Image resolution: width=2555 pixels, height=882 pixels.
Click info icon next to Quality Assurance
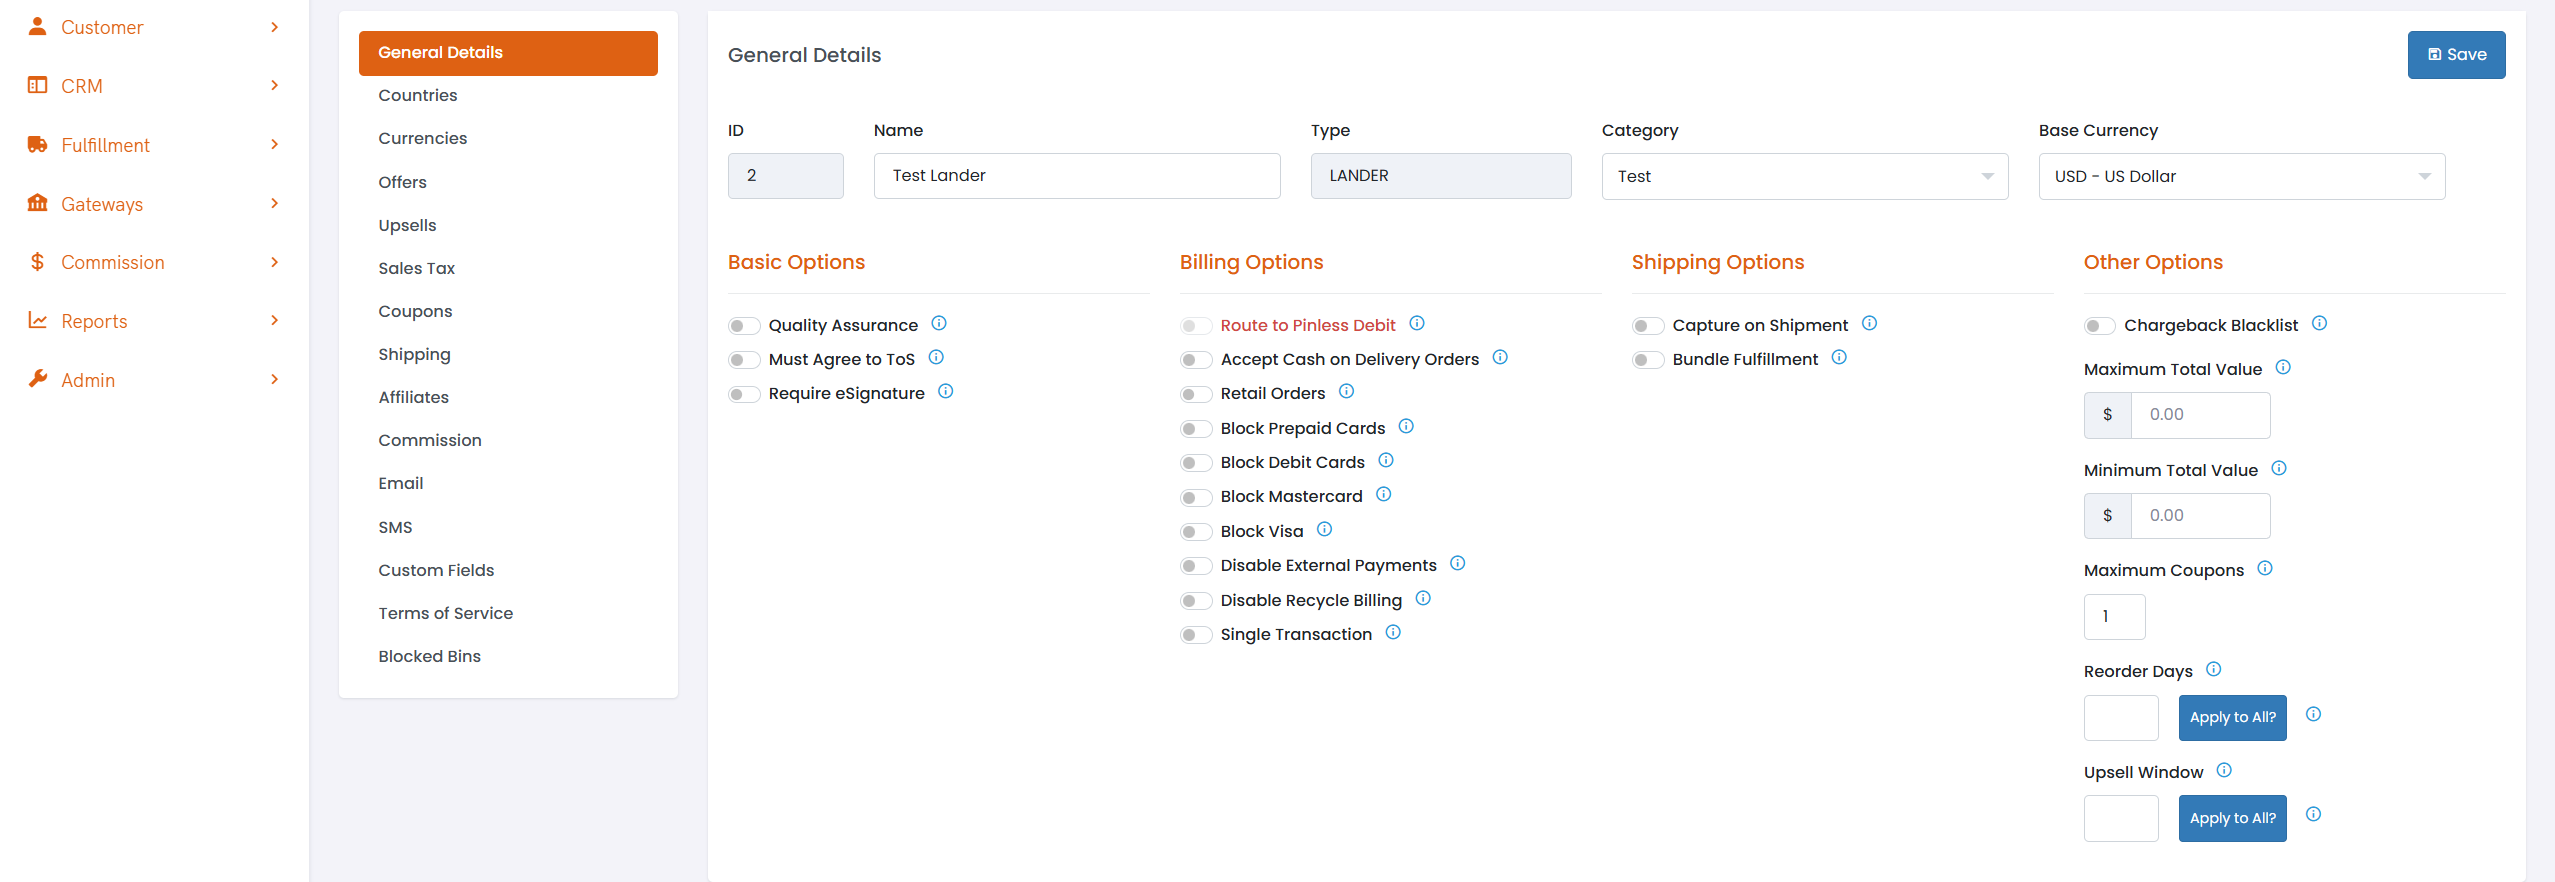point(938,324)
